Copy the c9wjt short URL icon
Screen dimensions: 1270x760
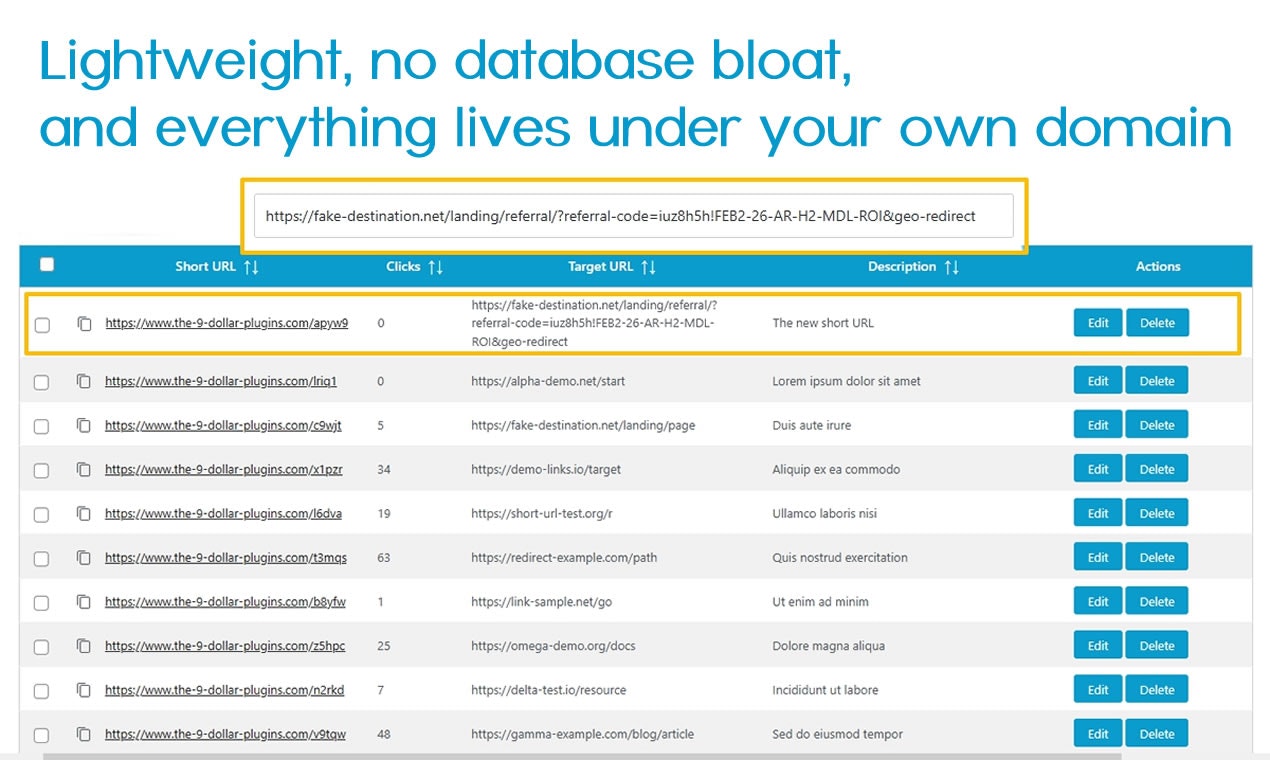coord(84,426)
